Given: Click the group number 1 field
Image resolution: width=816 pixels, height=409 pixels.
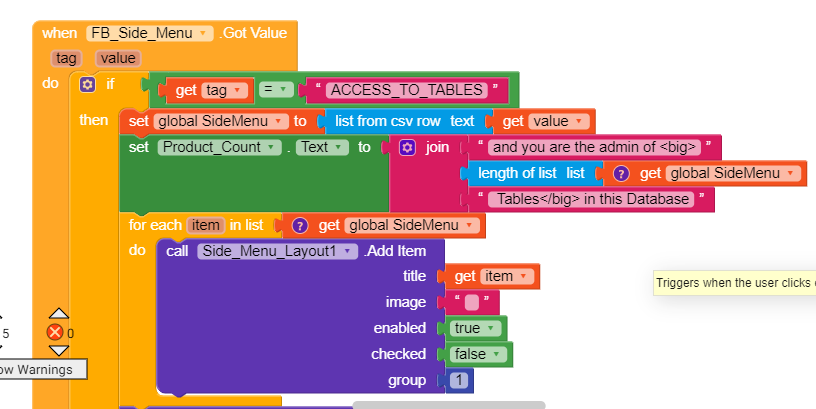Looking at the screenshot, I should click(458, 381).
